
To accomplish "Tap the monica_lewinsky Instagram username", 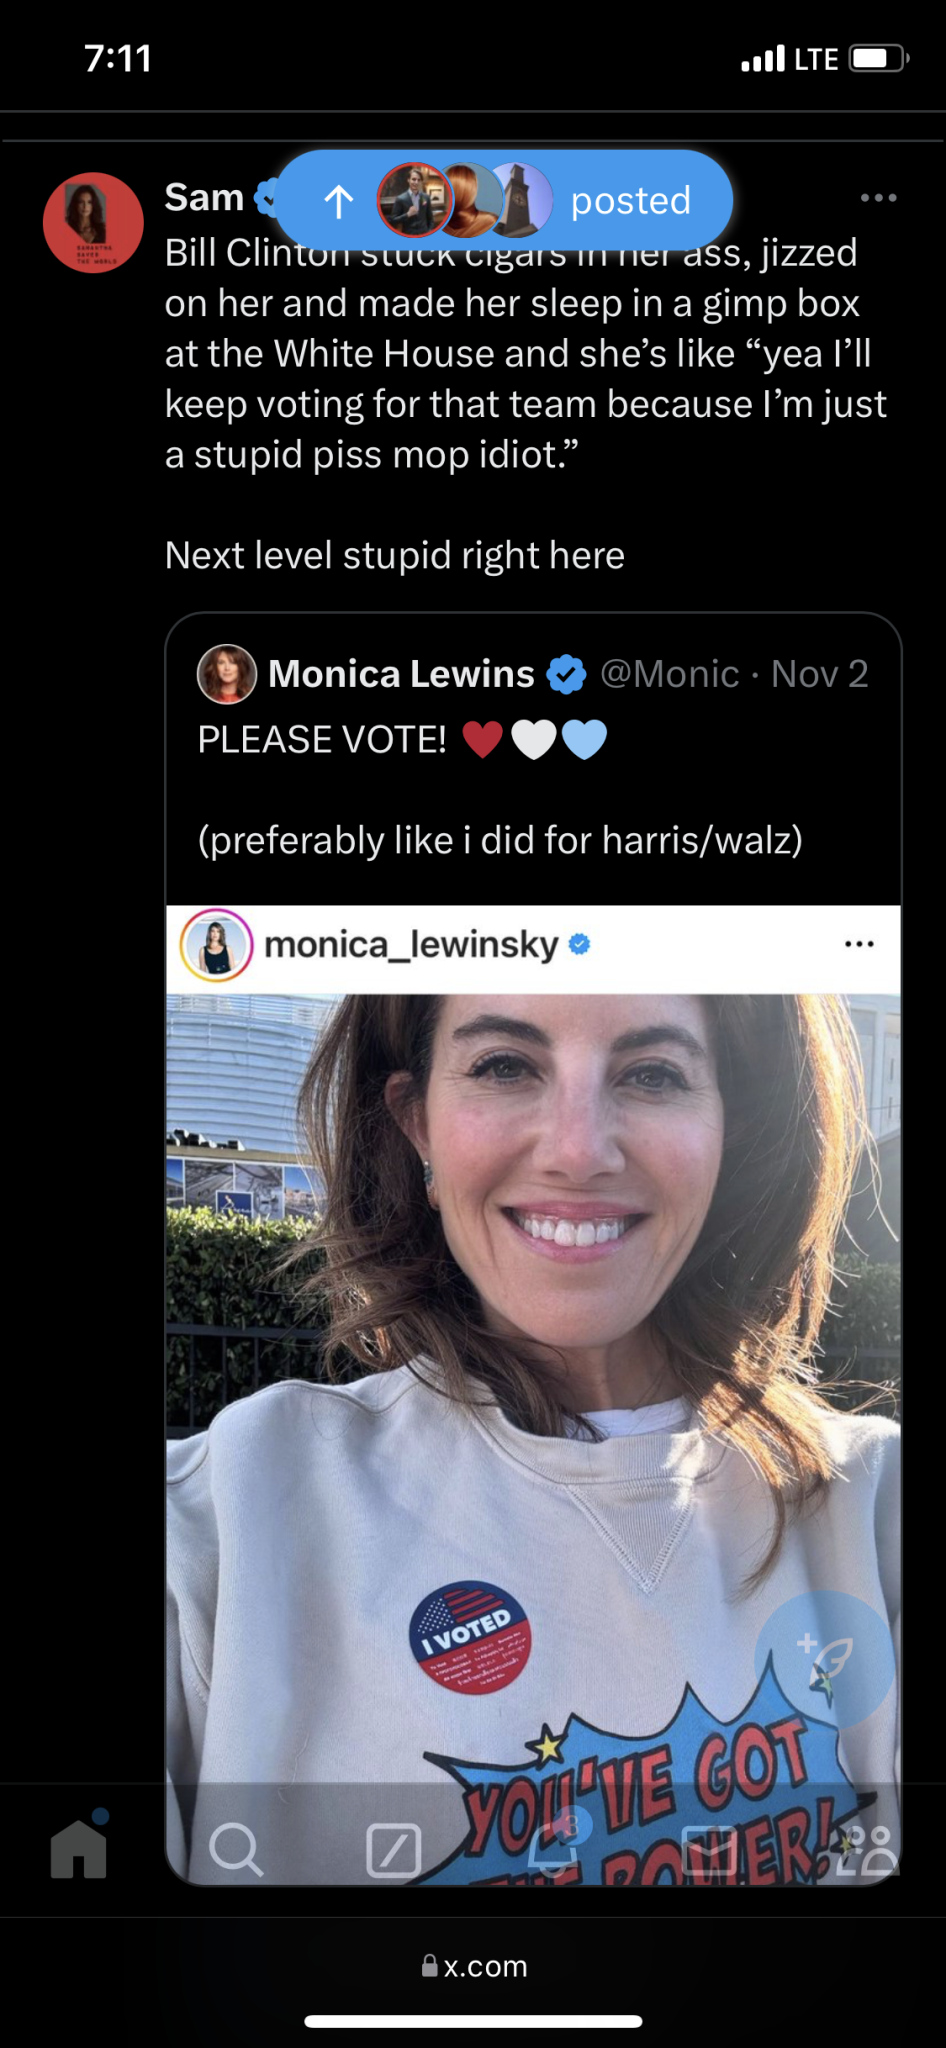I will click(x=411, y=944).
